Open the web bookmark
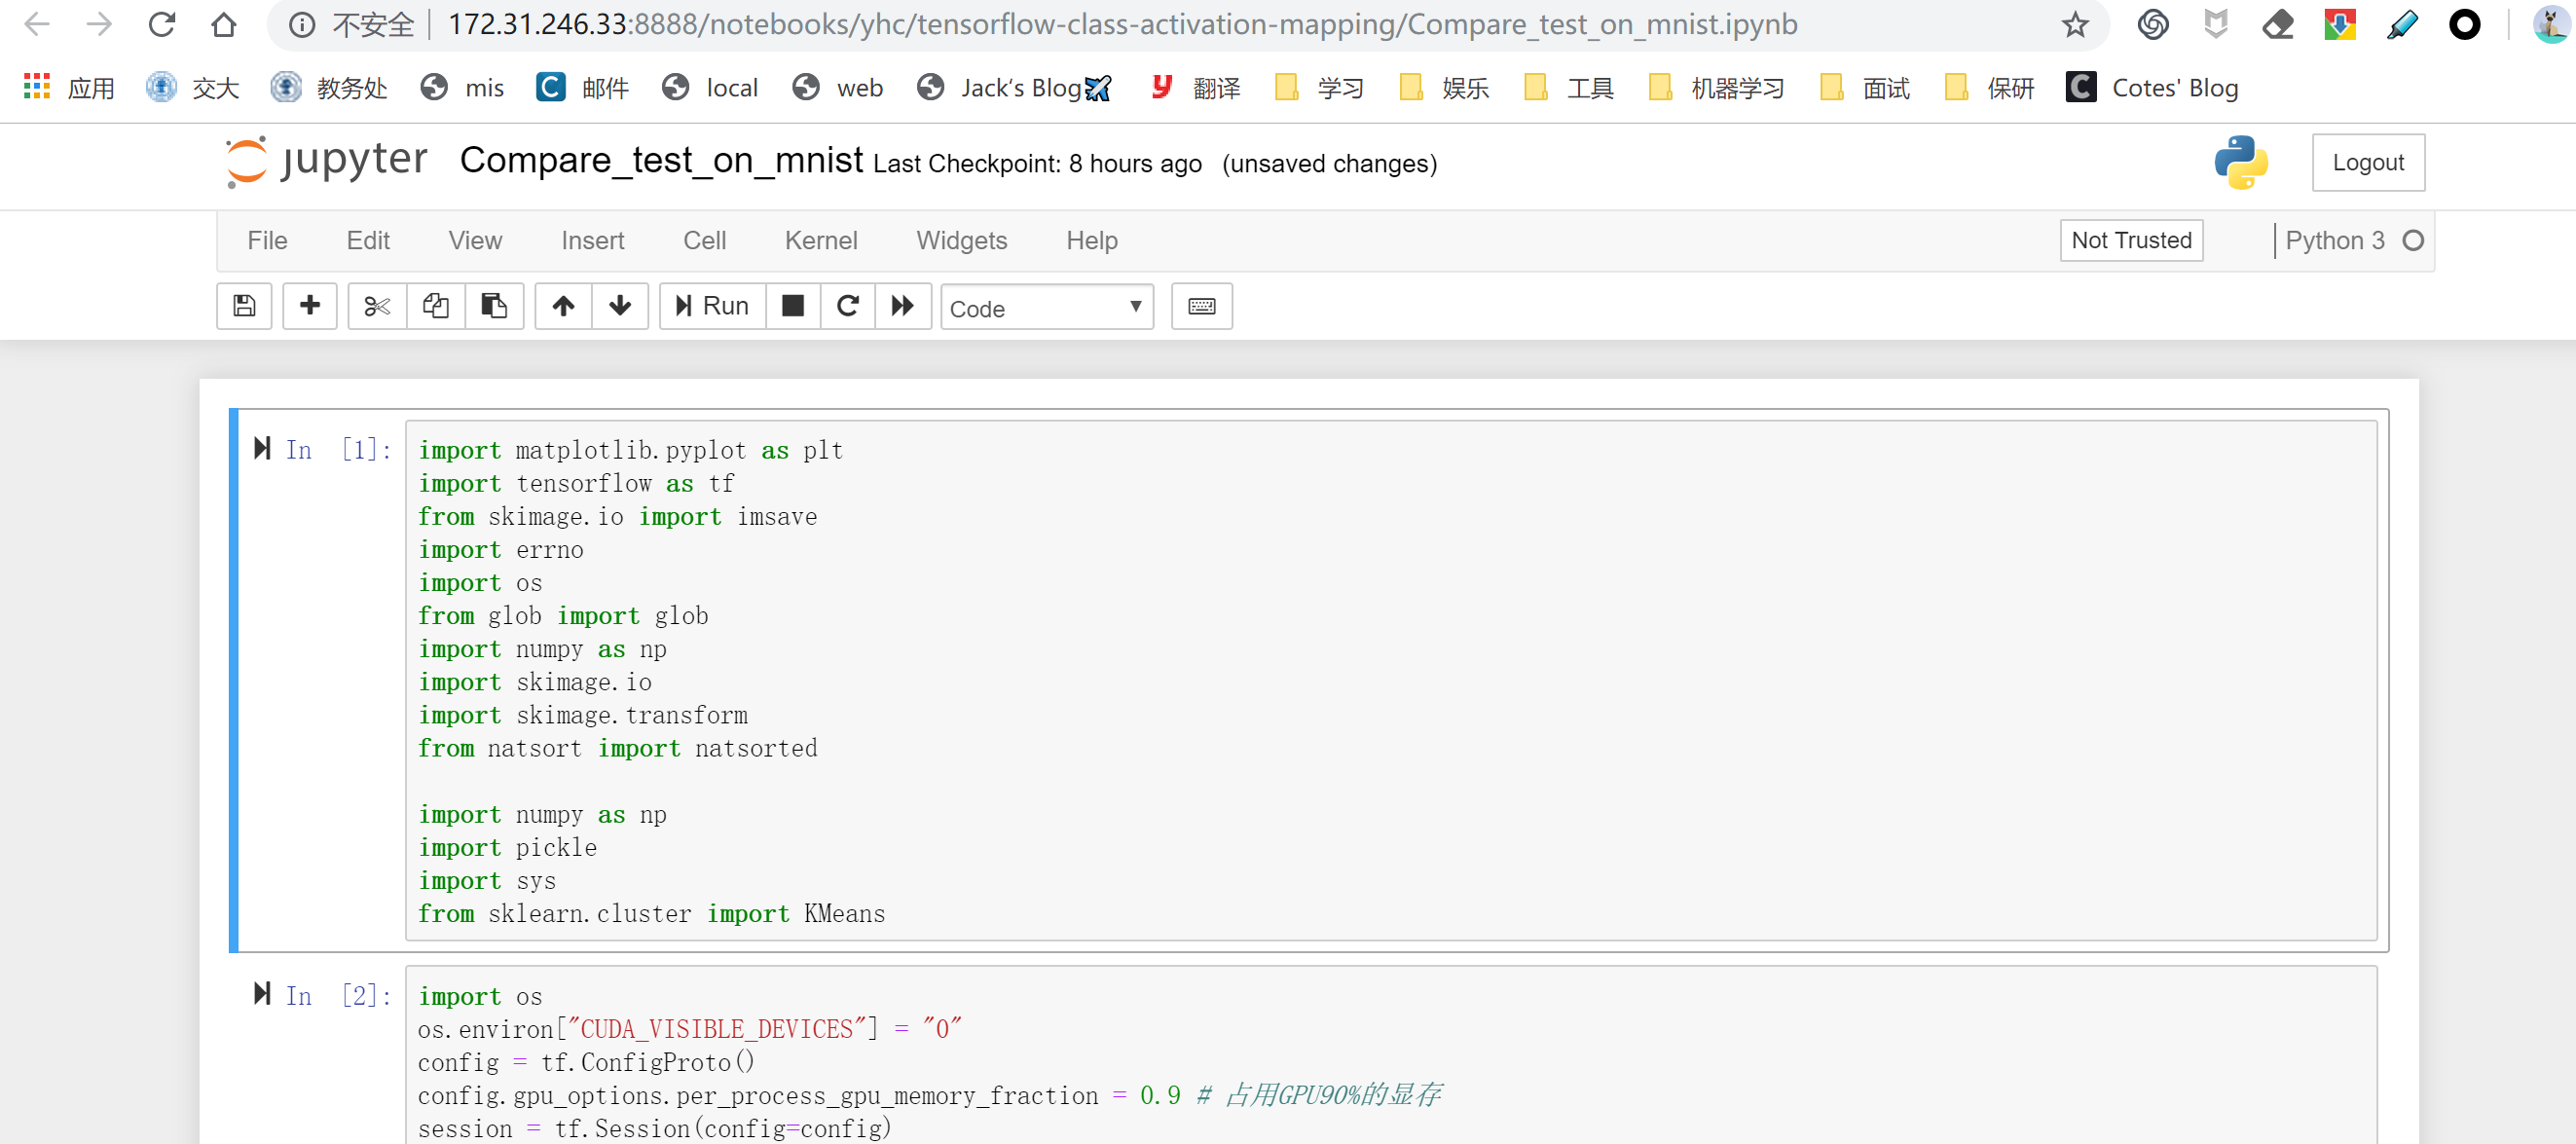The height and width of the screenshot is (1144, 2576). (x=838, y=88)
